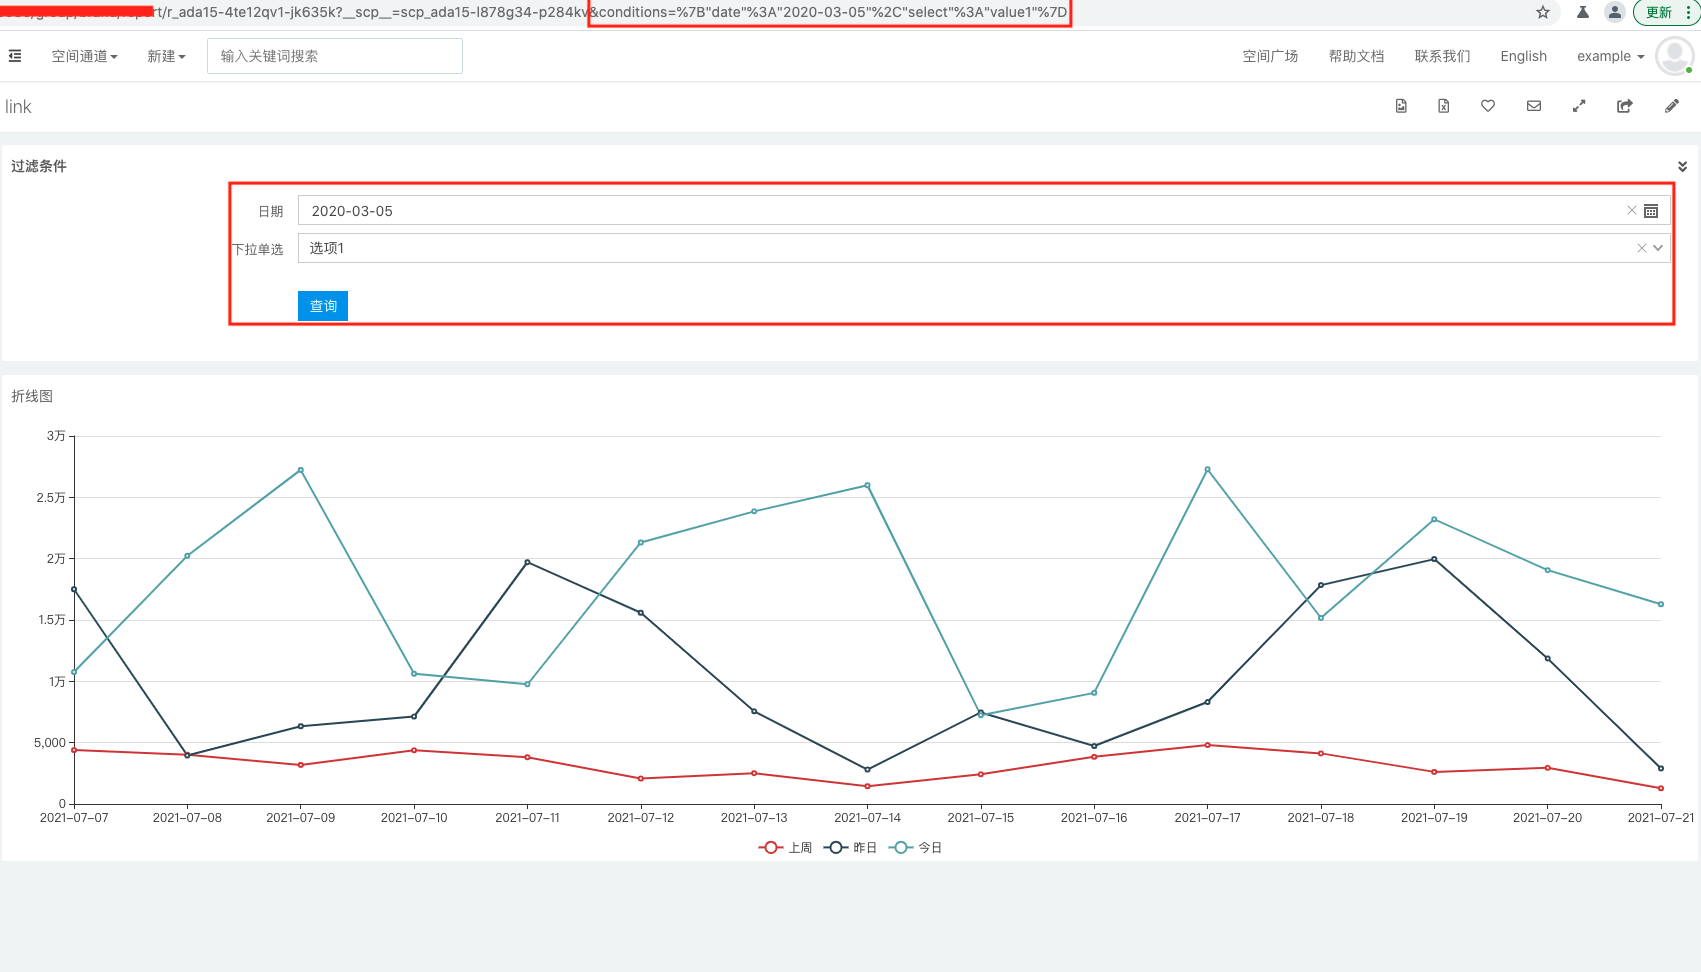Export report to Excel file
Viewport: 1701px width, 972px height.
click(x=1444, y=106)
